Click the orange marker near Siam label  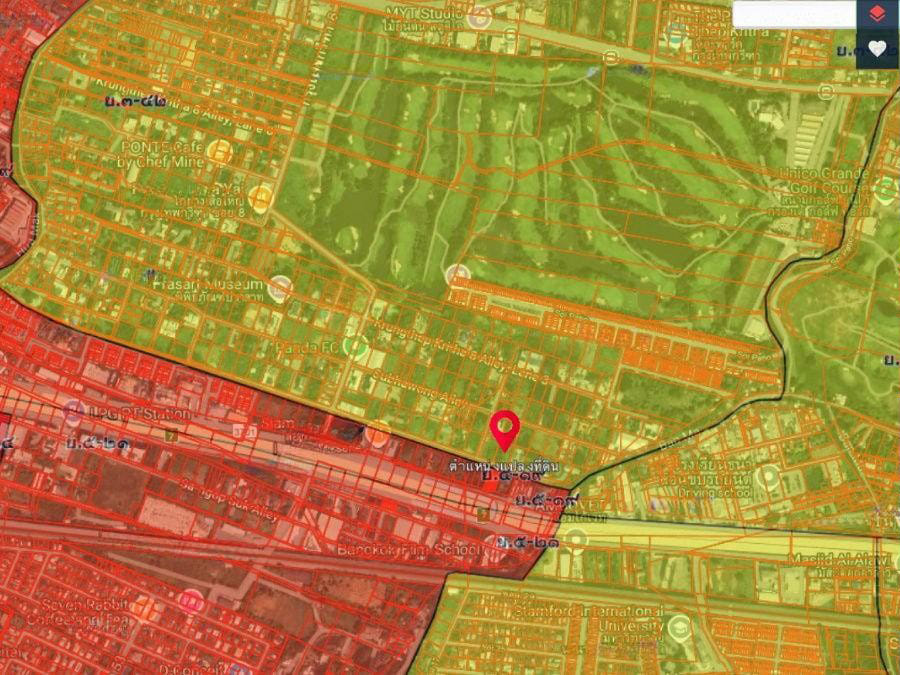click(377, 434)
